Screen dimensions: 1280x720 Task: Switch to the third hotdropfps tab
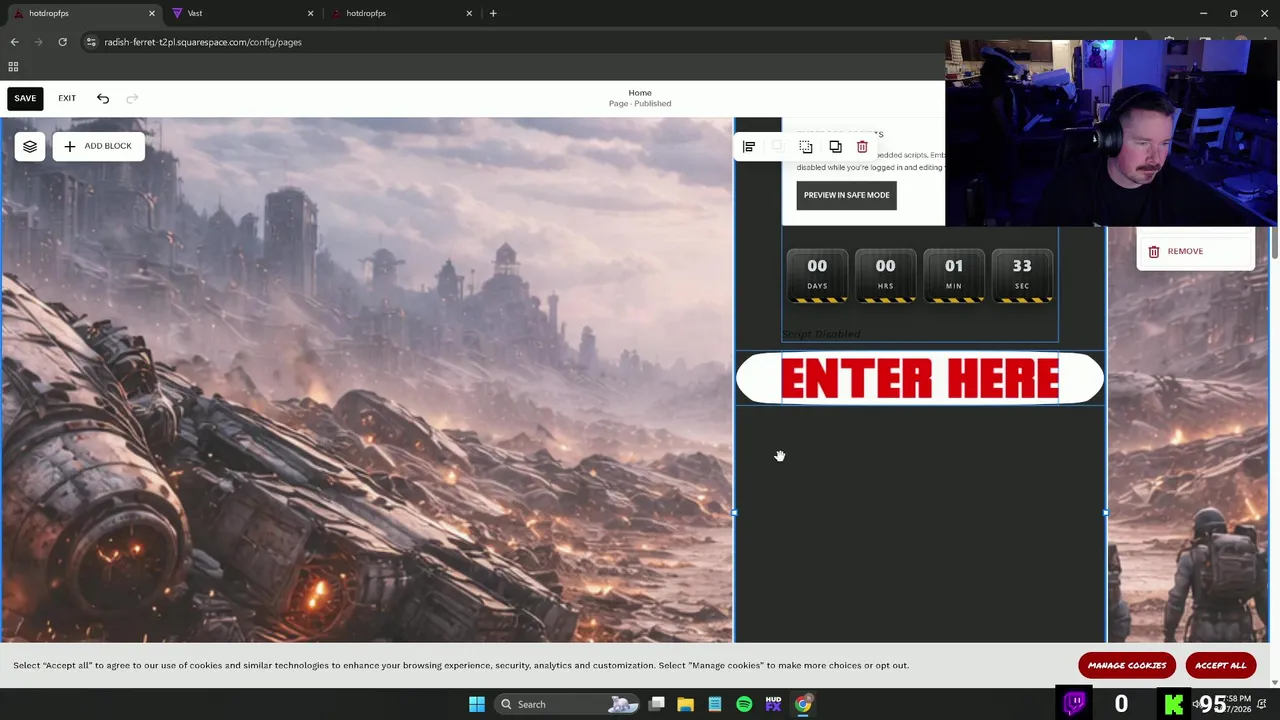(398, 13)
